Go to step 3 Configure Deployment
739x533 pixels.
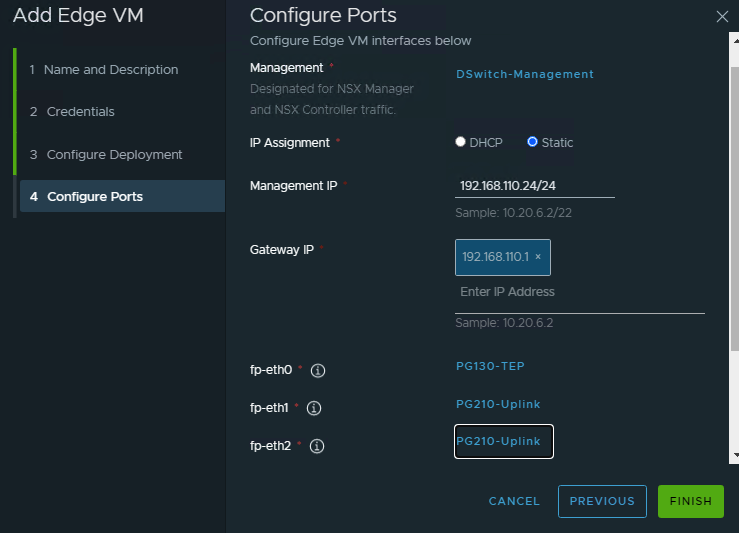pos(114,155)
